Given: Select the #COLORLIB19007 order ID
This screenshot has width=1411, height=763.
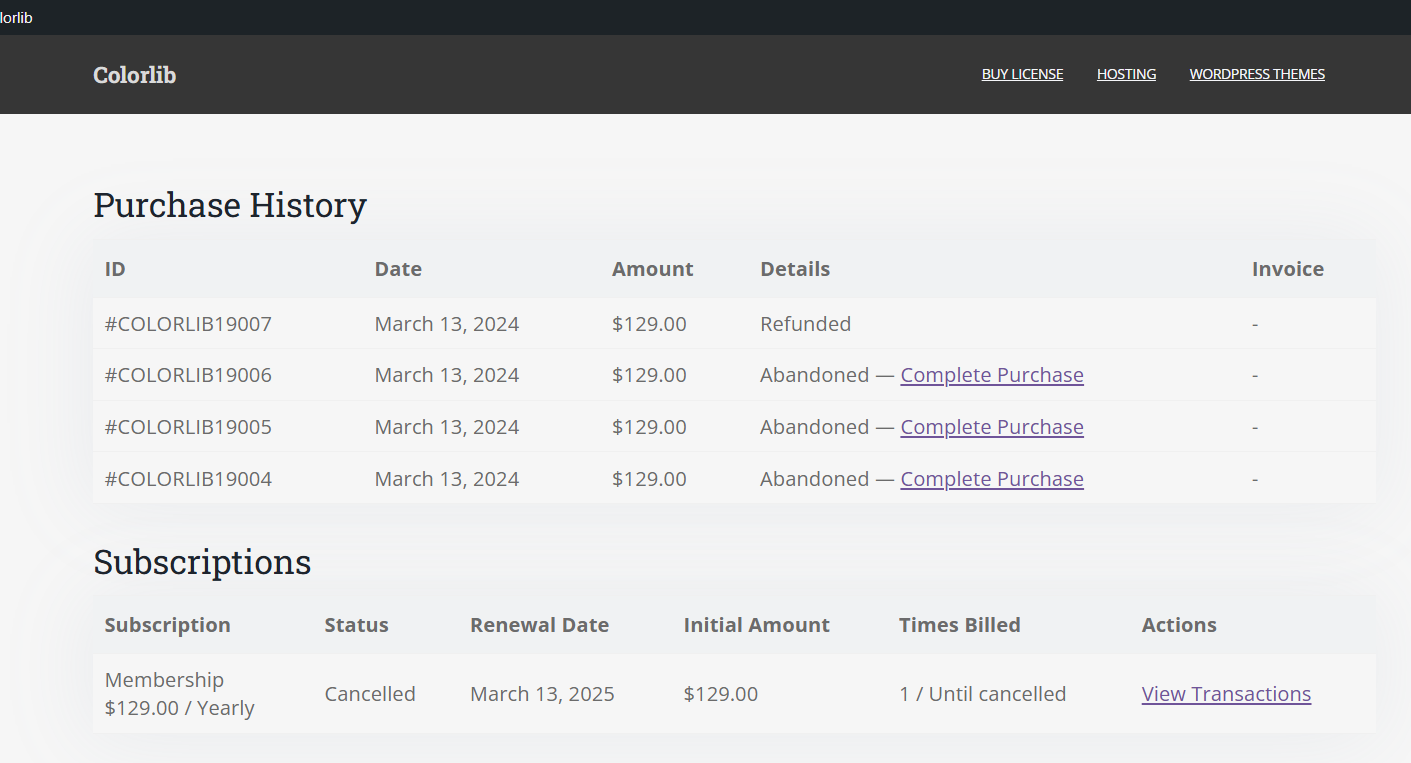Looking at the screenshot, I should point(188,324).
